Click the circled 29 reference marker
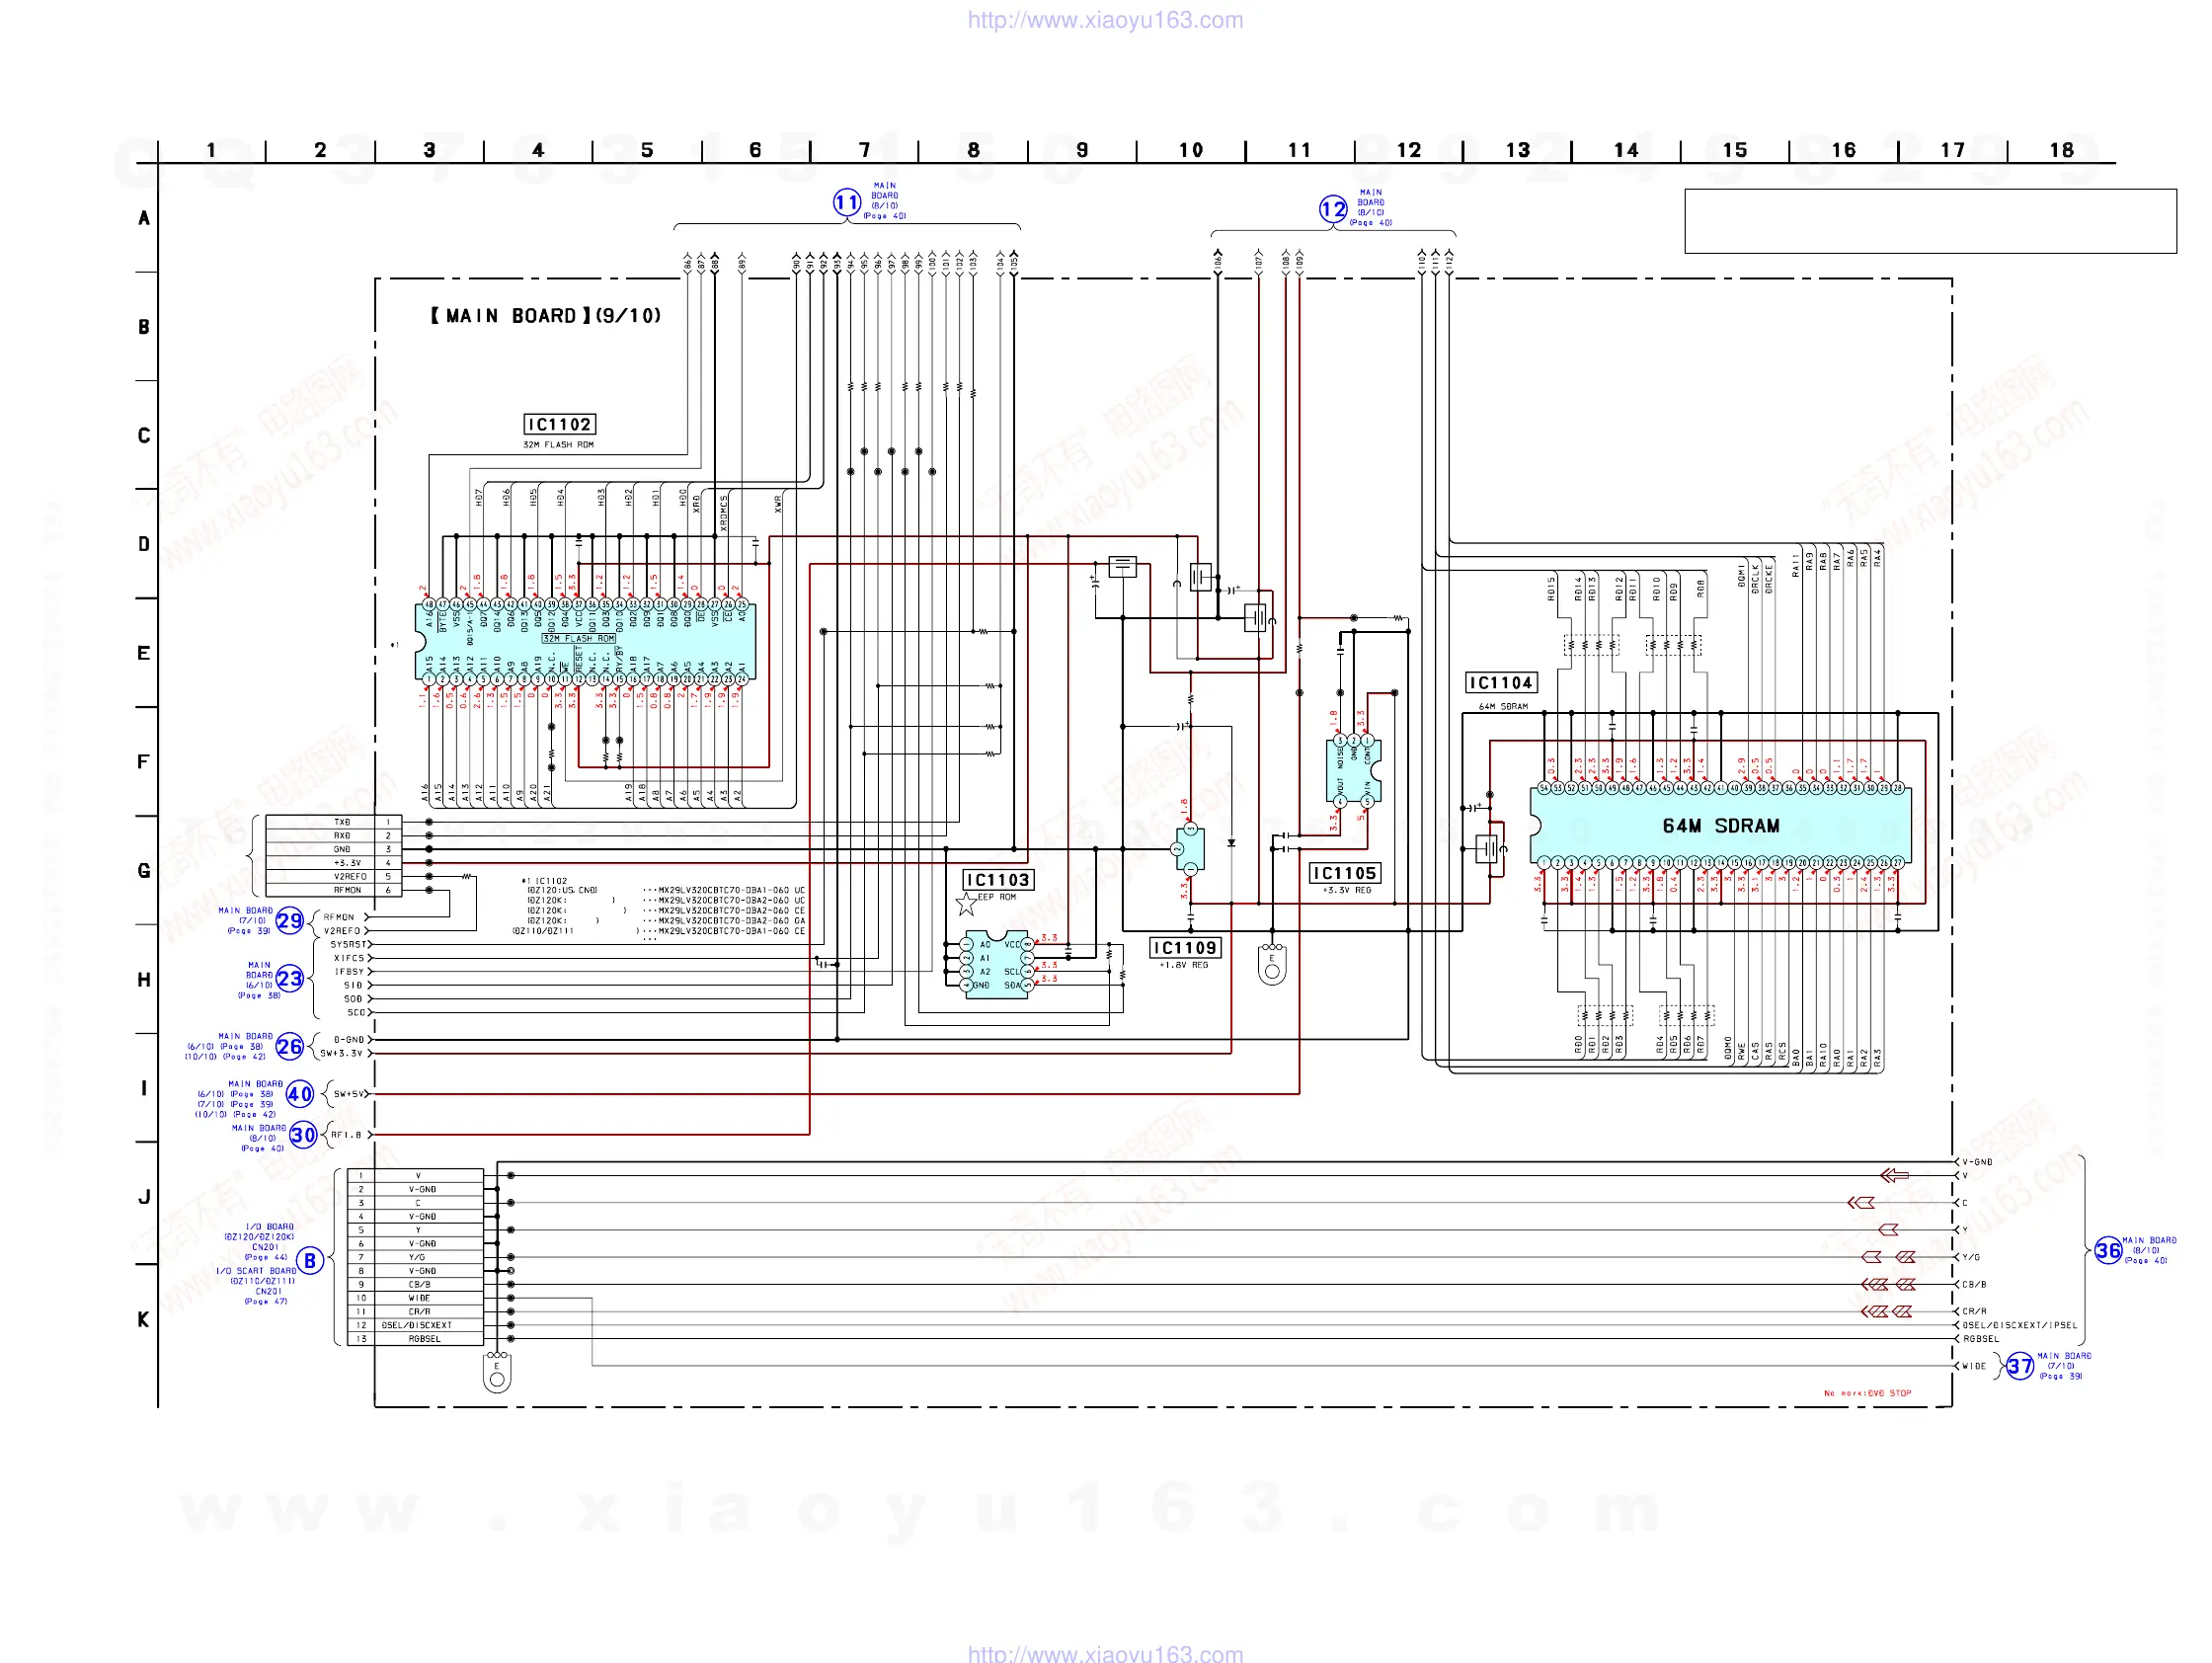Screen dimensions: 2212x1663 [x=289, y=921]
